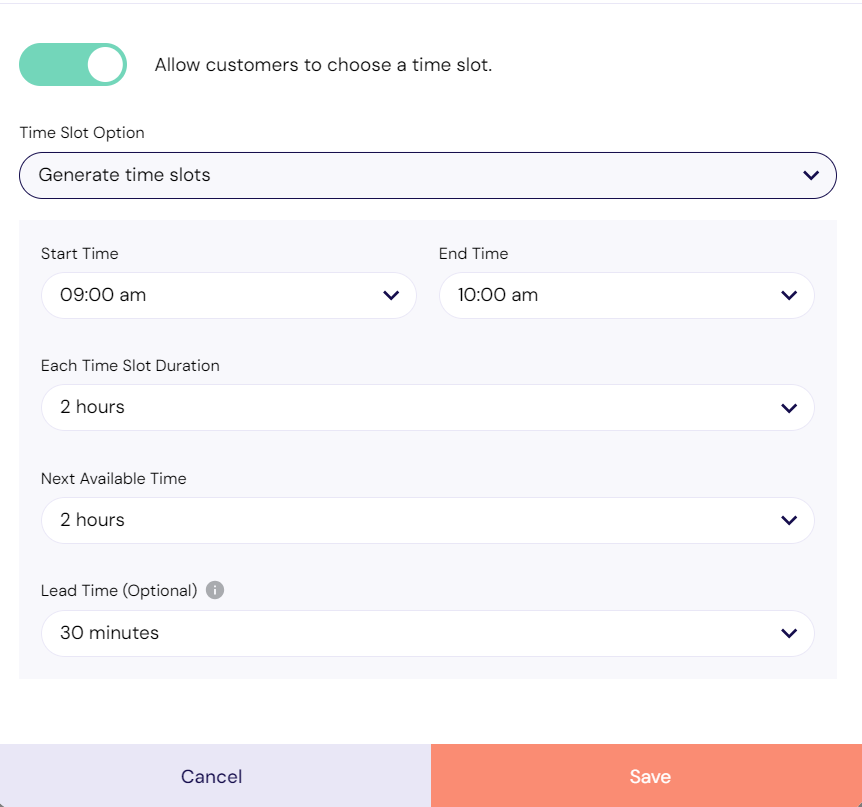This screenshot has height=807, width=862.
Task: Click the Start Time chevron icon
Action: coord(391,295)
